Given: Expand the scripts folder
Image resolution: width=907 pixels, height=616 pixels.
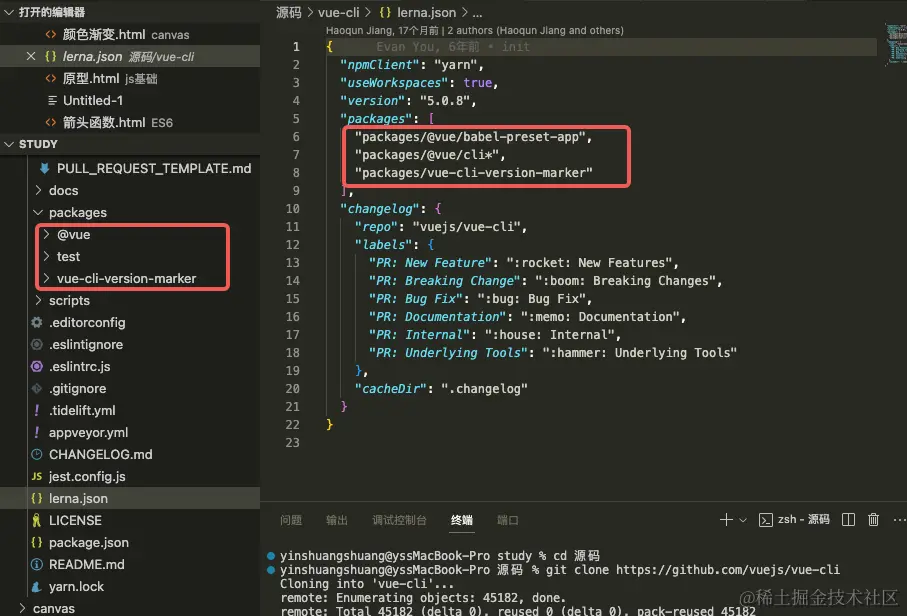Looking at the screenshot, I should 38,300.
